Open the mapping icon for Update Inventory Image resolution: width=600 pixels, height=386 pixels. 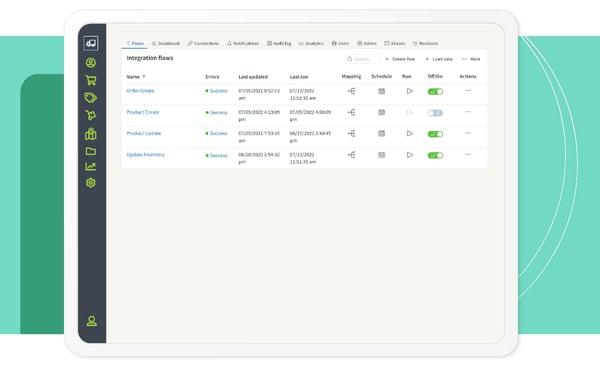351,155
